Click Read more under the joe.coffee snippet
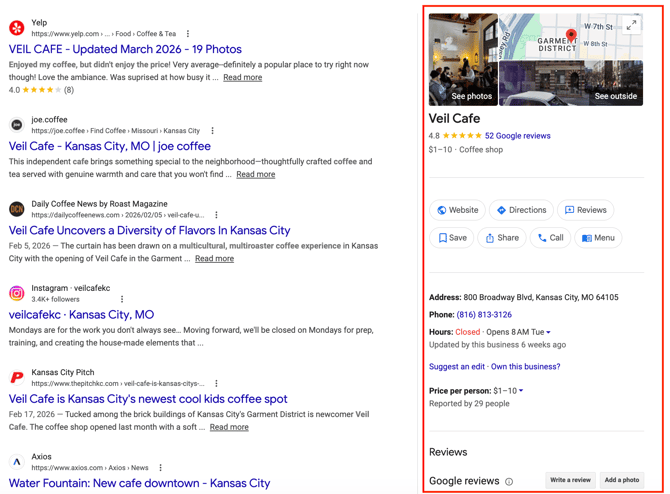The width and height of the screenshot is (670, 494). [x=256, y=174]
